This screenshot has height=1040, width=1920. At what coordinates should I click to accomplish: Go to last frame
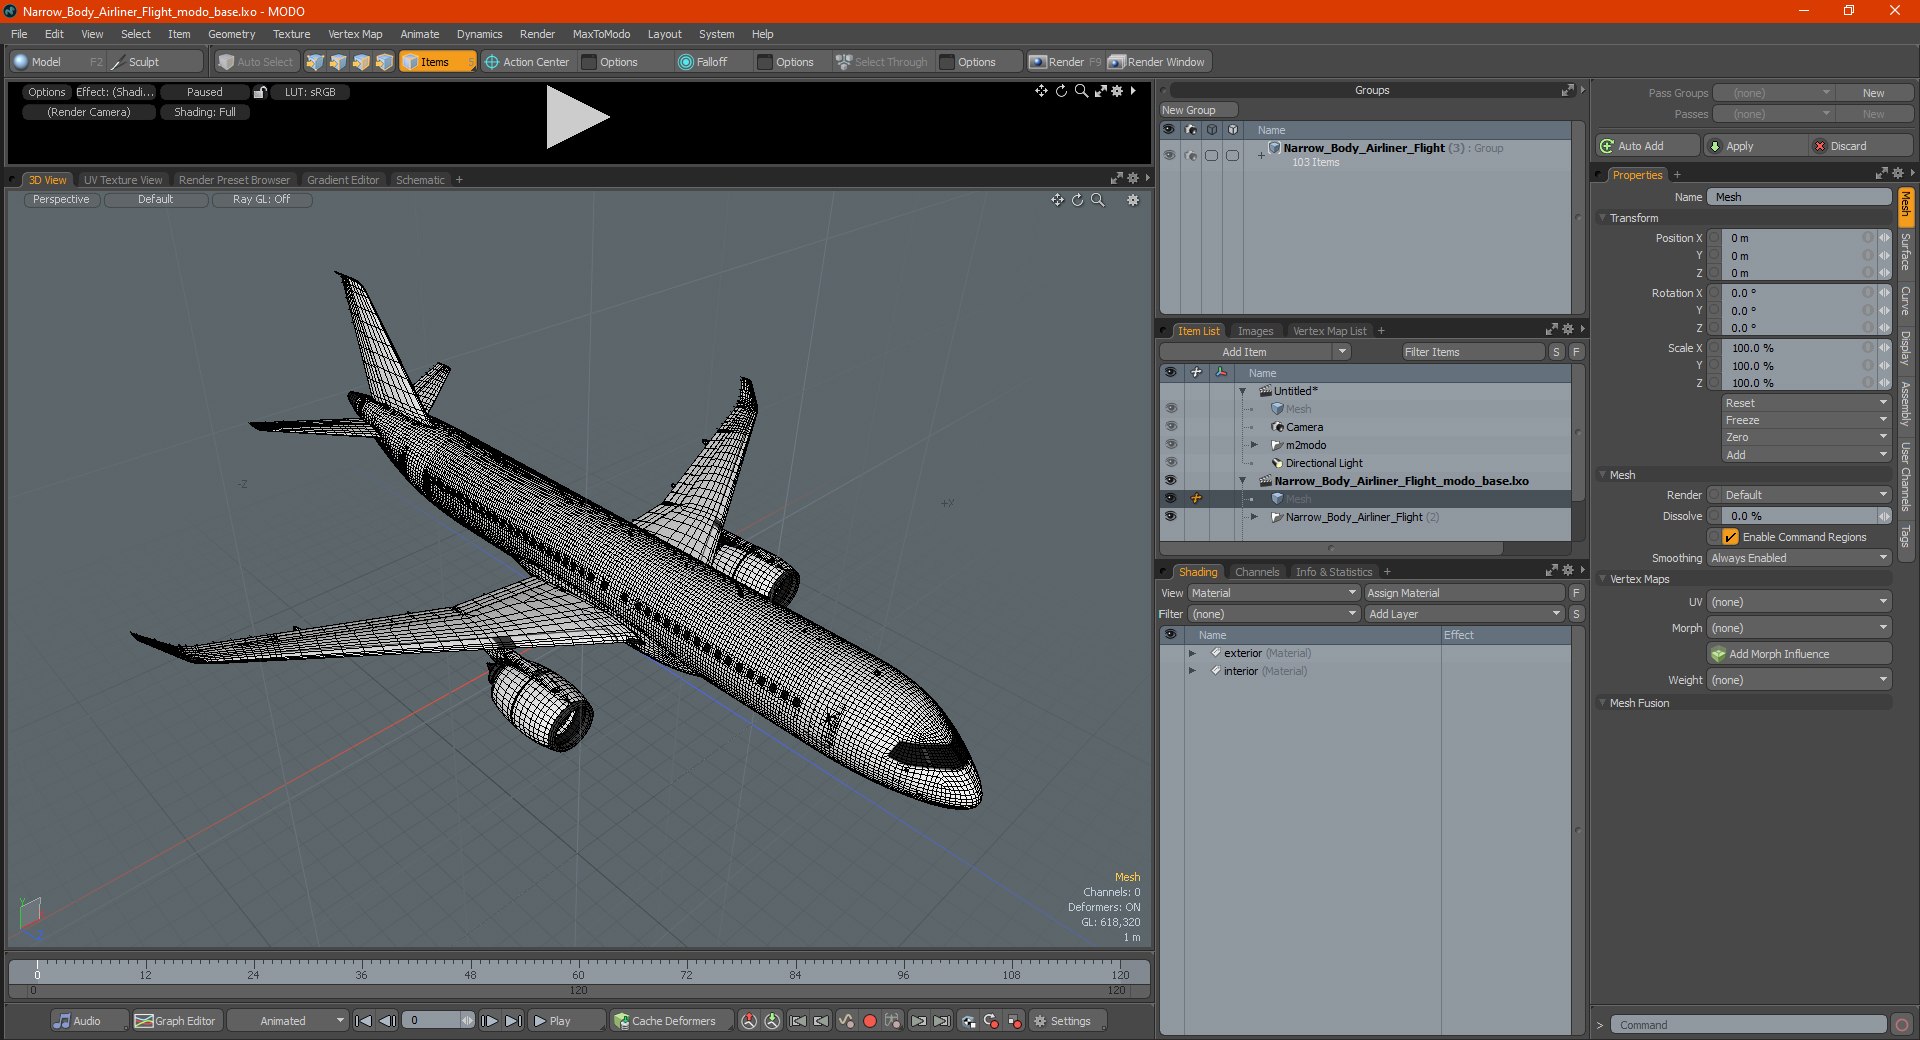click(x=513, y=1021)
